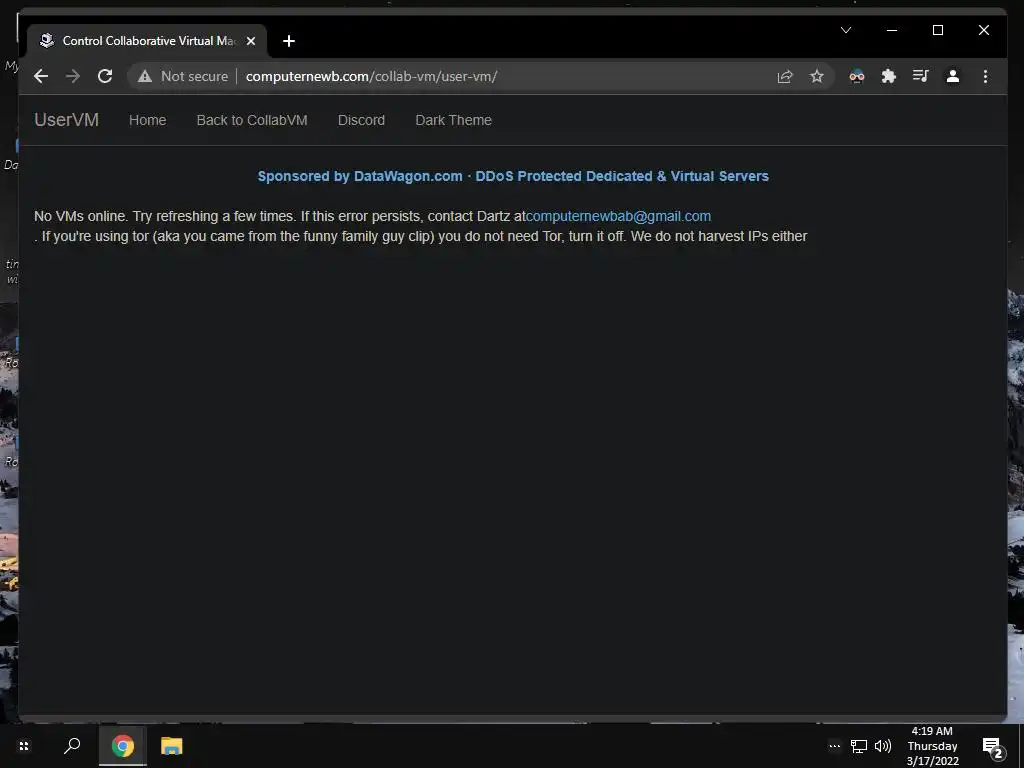
Task: Click the computernewbab@gmail.com email link
Action: pyautogui.click(x=618, y=216)
